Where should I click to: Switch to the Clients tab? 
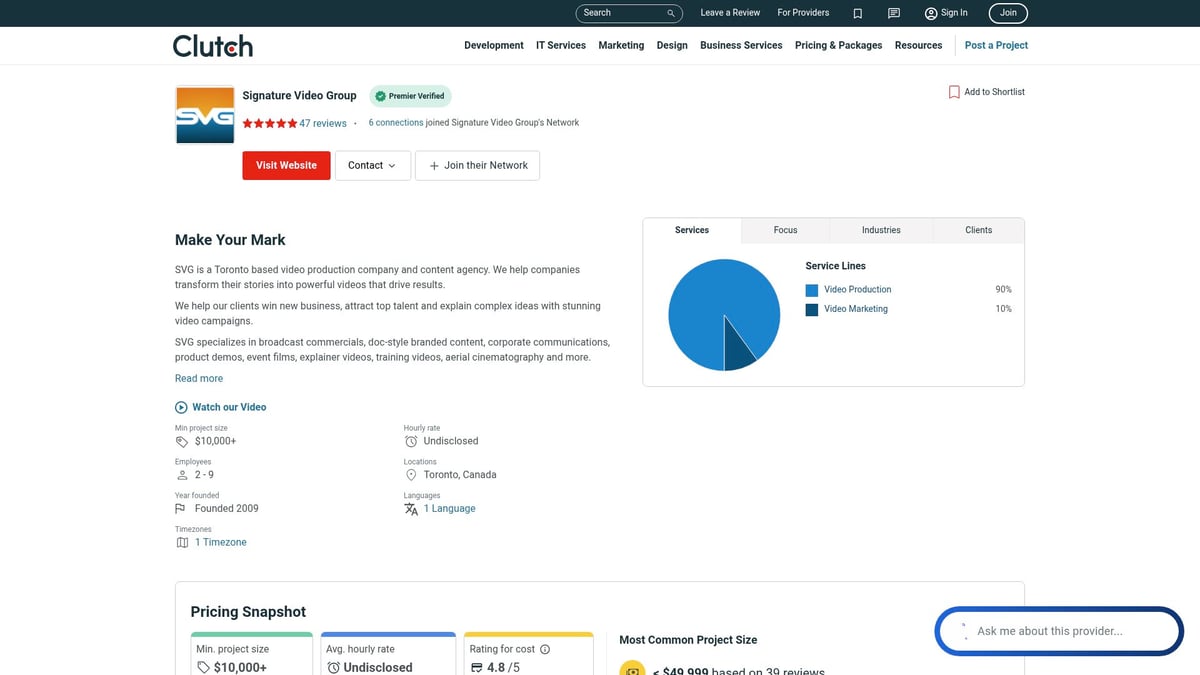coord(979,230)
